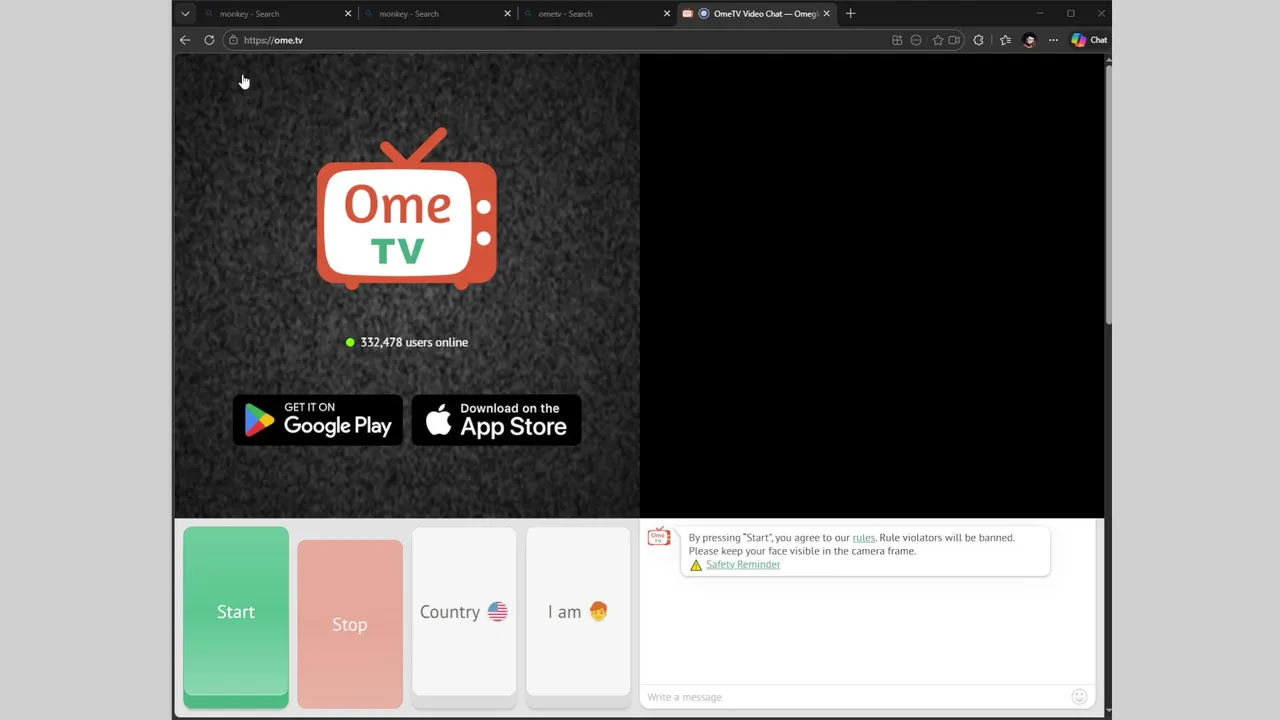This screenshot has width=1280, height=720.
Task: Open the Safety Reminder link
Action: pyautogui.click(x=743, y=565)
